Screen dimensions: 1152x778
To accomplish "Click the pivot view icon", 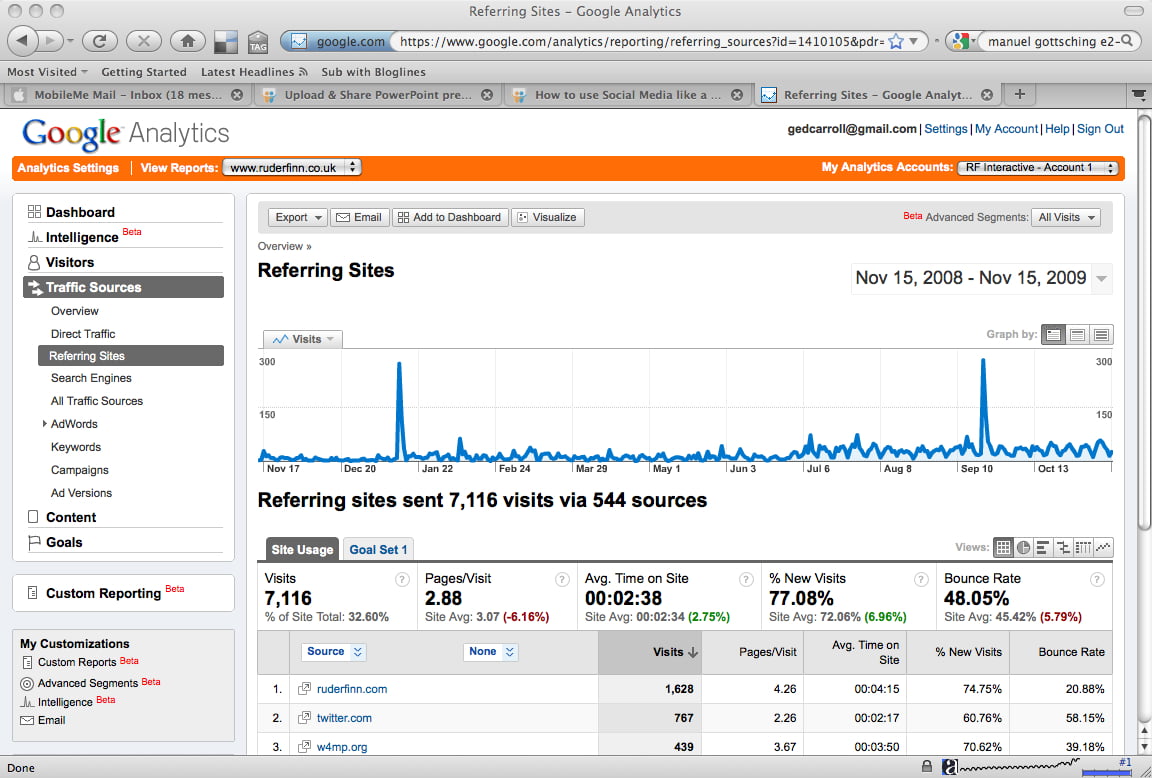I will point(1082,547).
